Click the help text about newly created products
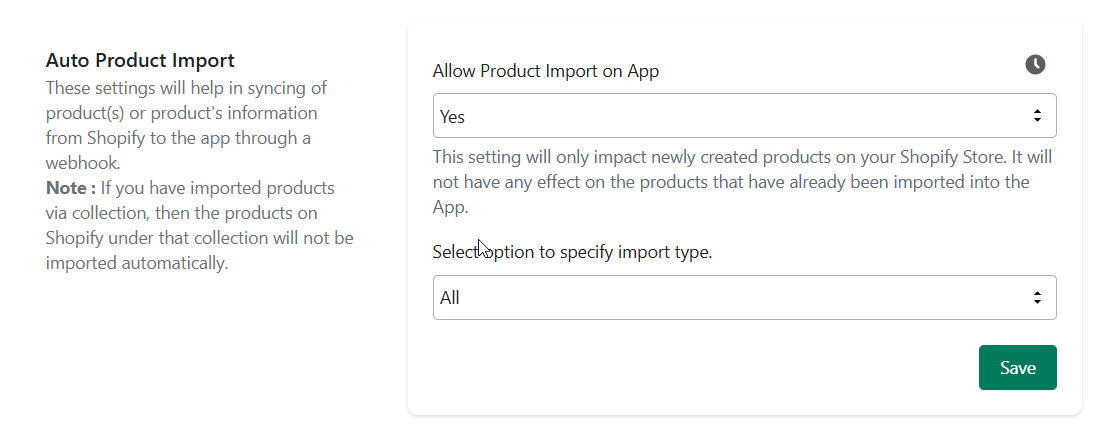Image resolution: width=1104 pixels, height=442 pixels. click(742, 182)
